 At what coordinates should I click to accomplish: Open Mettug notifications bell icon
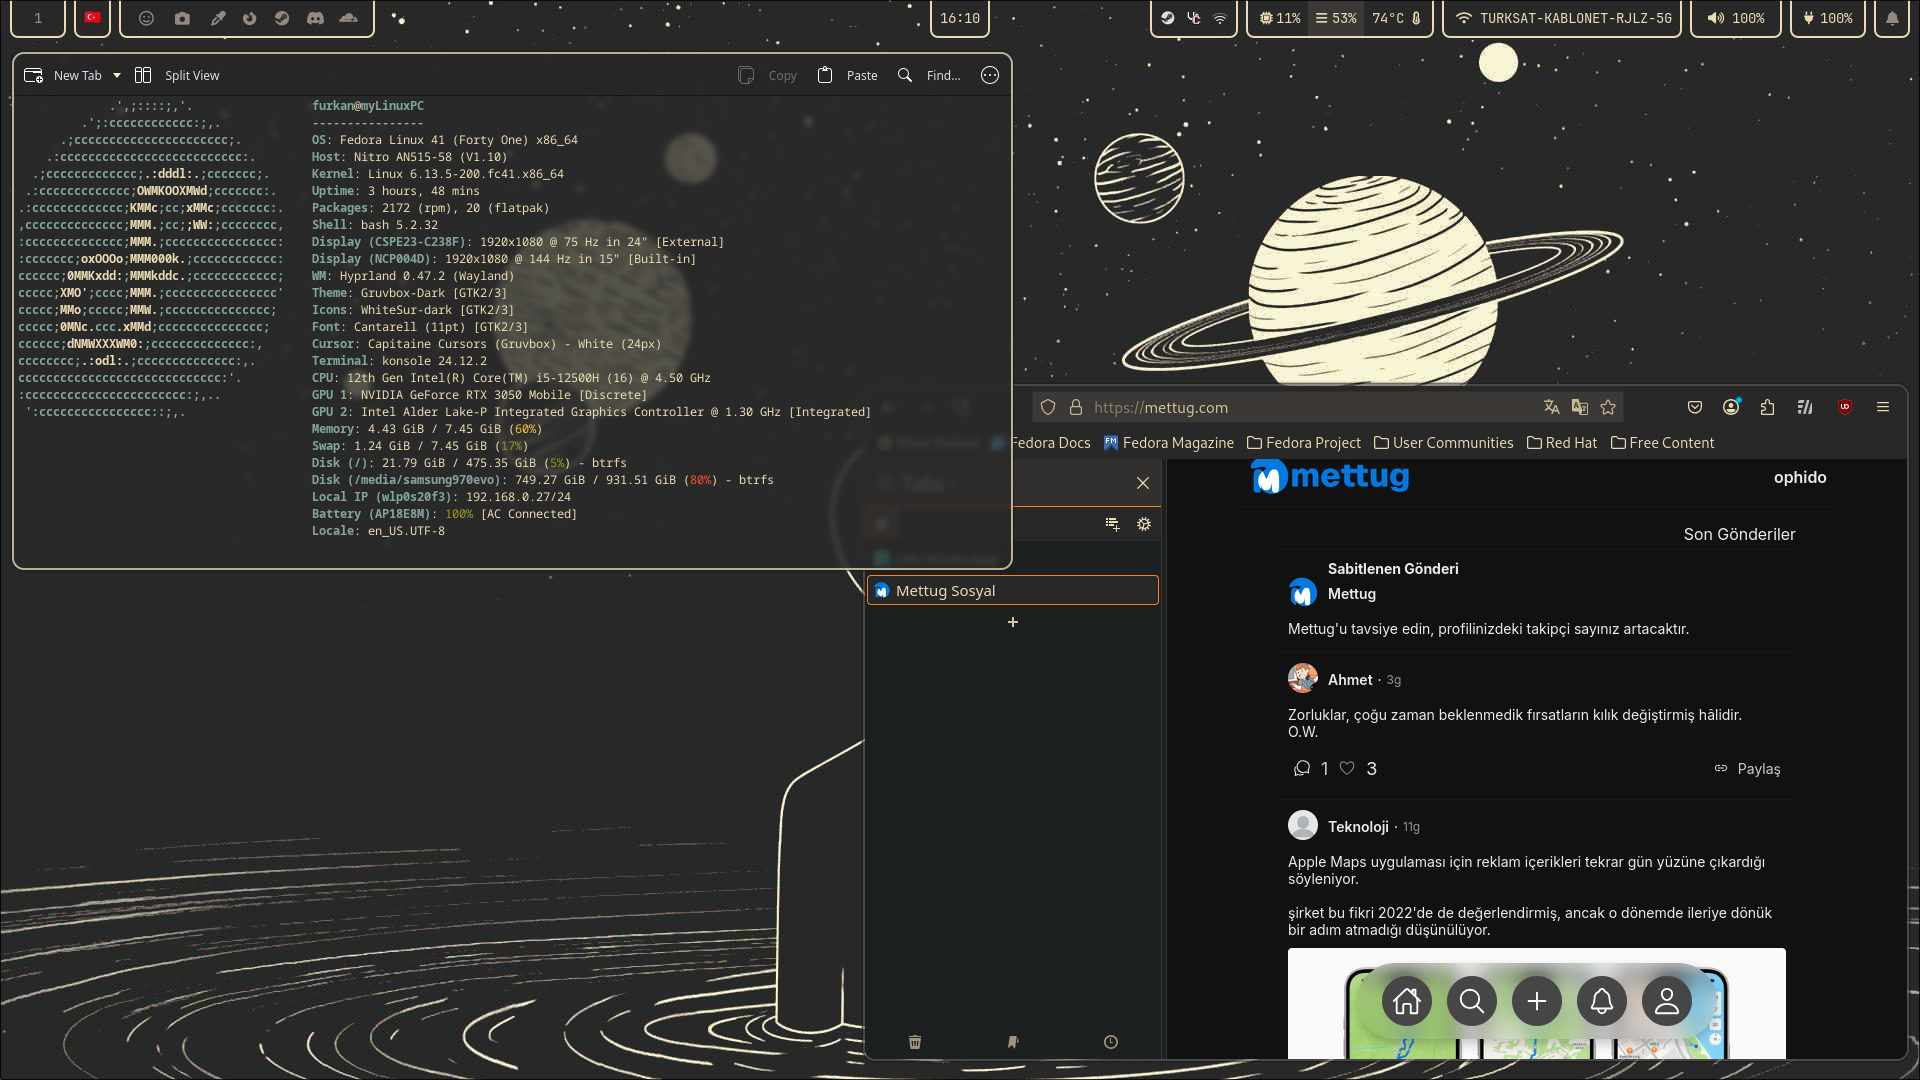point(1602,1001)
